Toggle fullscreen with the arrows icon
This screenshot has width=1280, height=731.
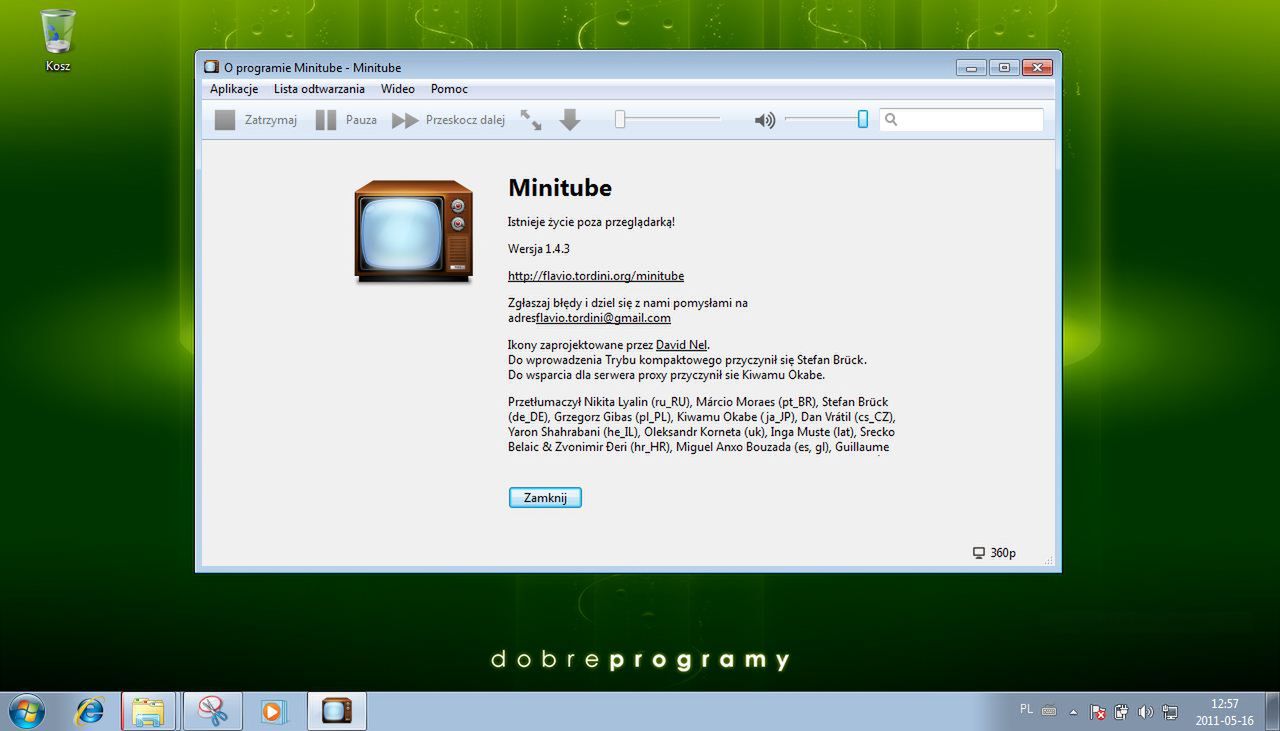pyautogui.click(x=531, y=120)
